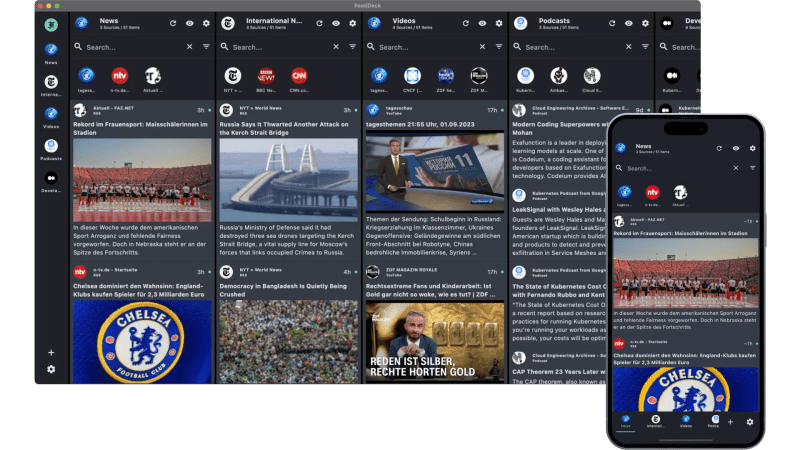
Task: Open filter options in Videos search bar
Action: [x=499, y=46]
